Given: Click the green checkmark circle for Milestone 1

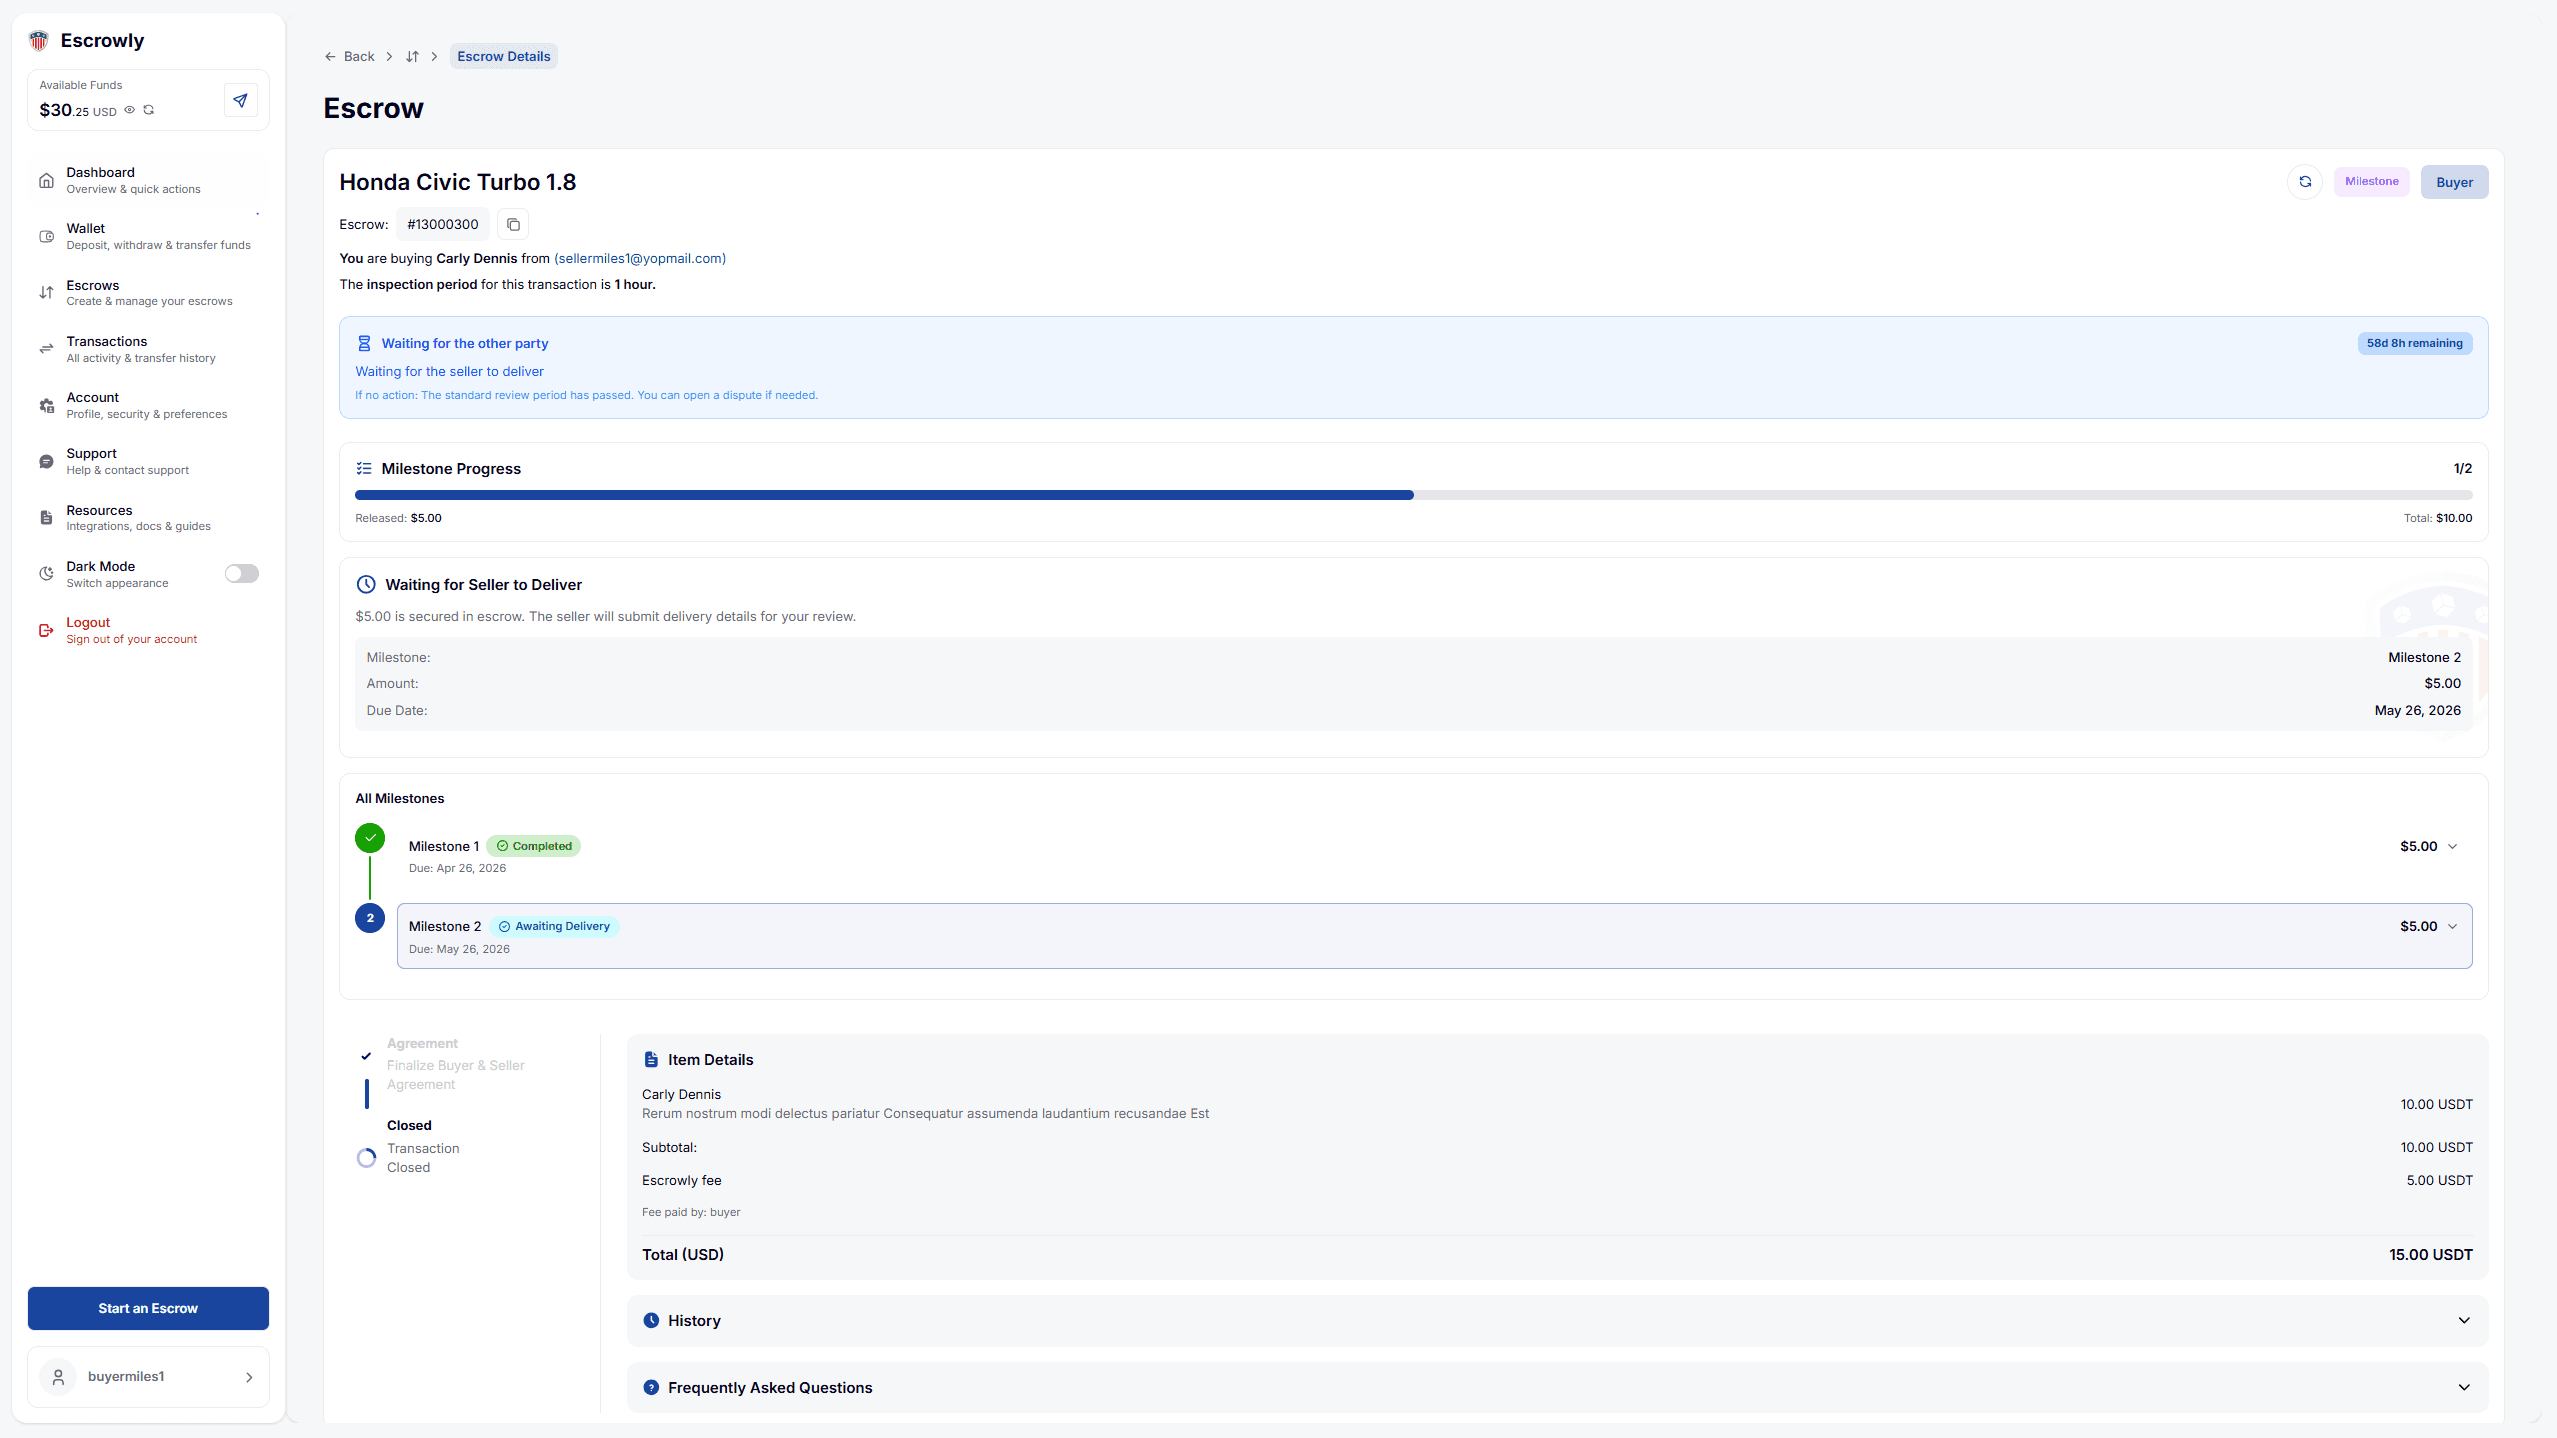Looking at the screenshot, I should pyautogui.click(x=370, y=838).
